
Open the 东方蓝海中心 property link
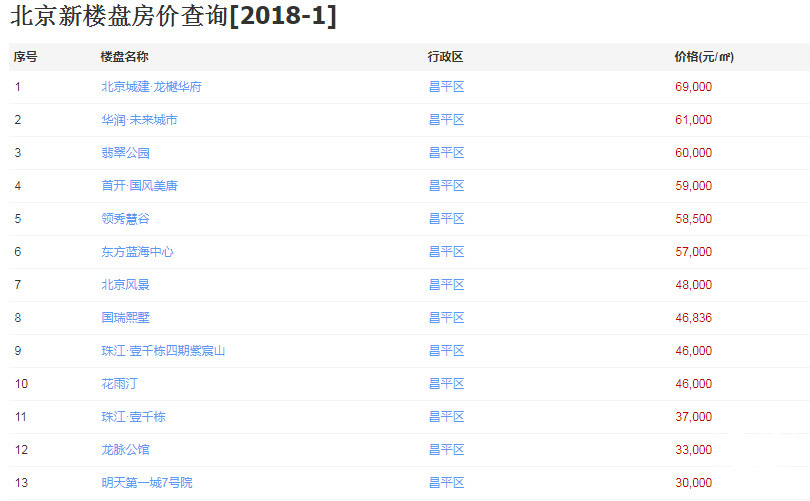(x=137, y=252)
